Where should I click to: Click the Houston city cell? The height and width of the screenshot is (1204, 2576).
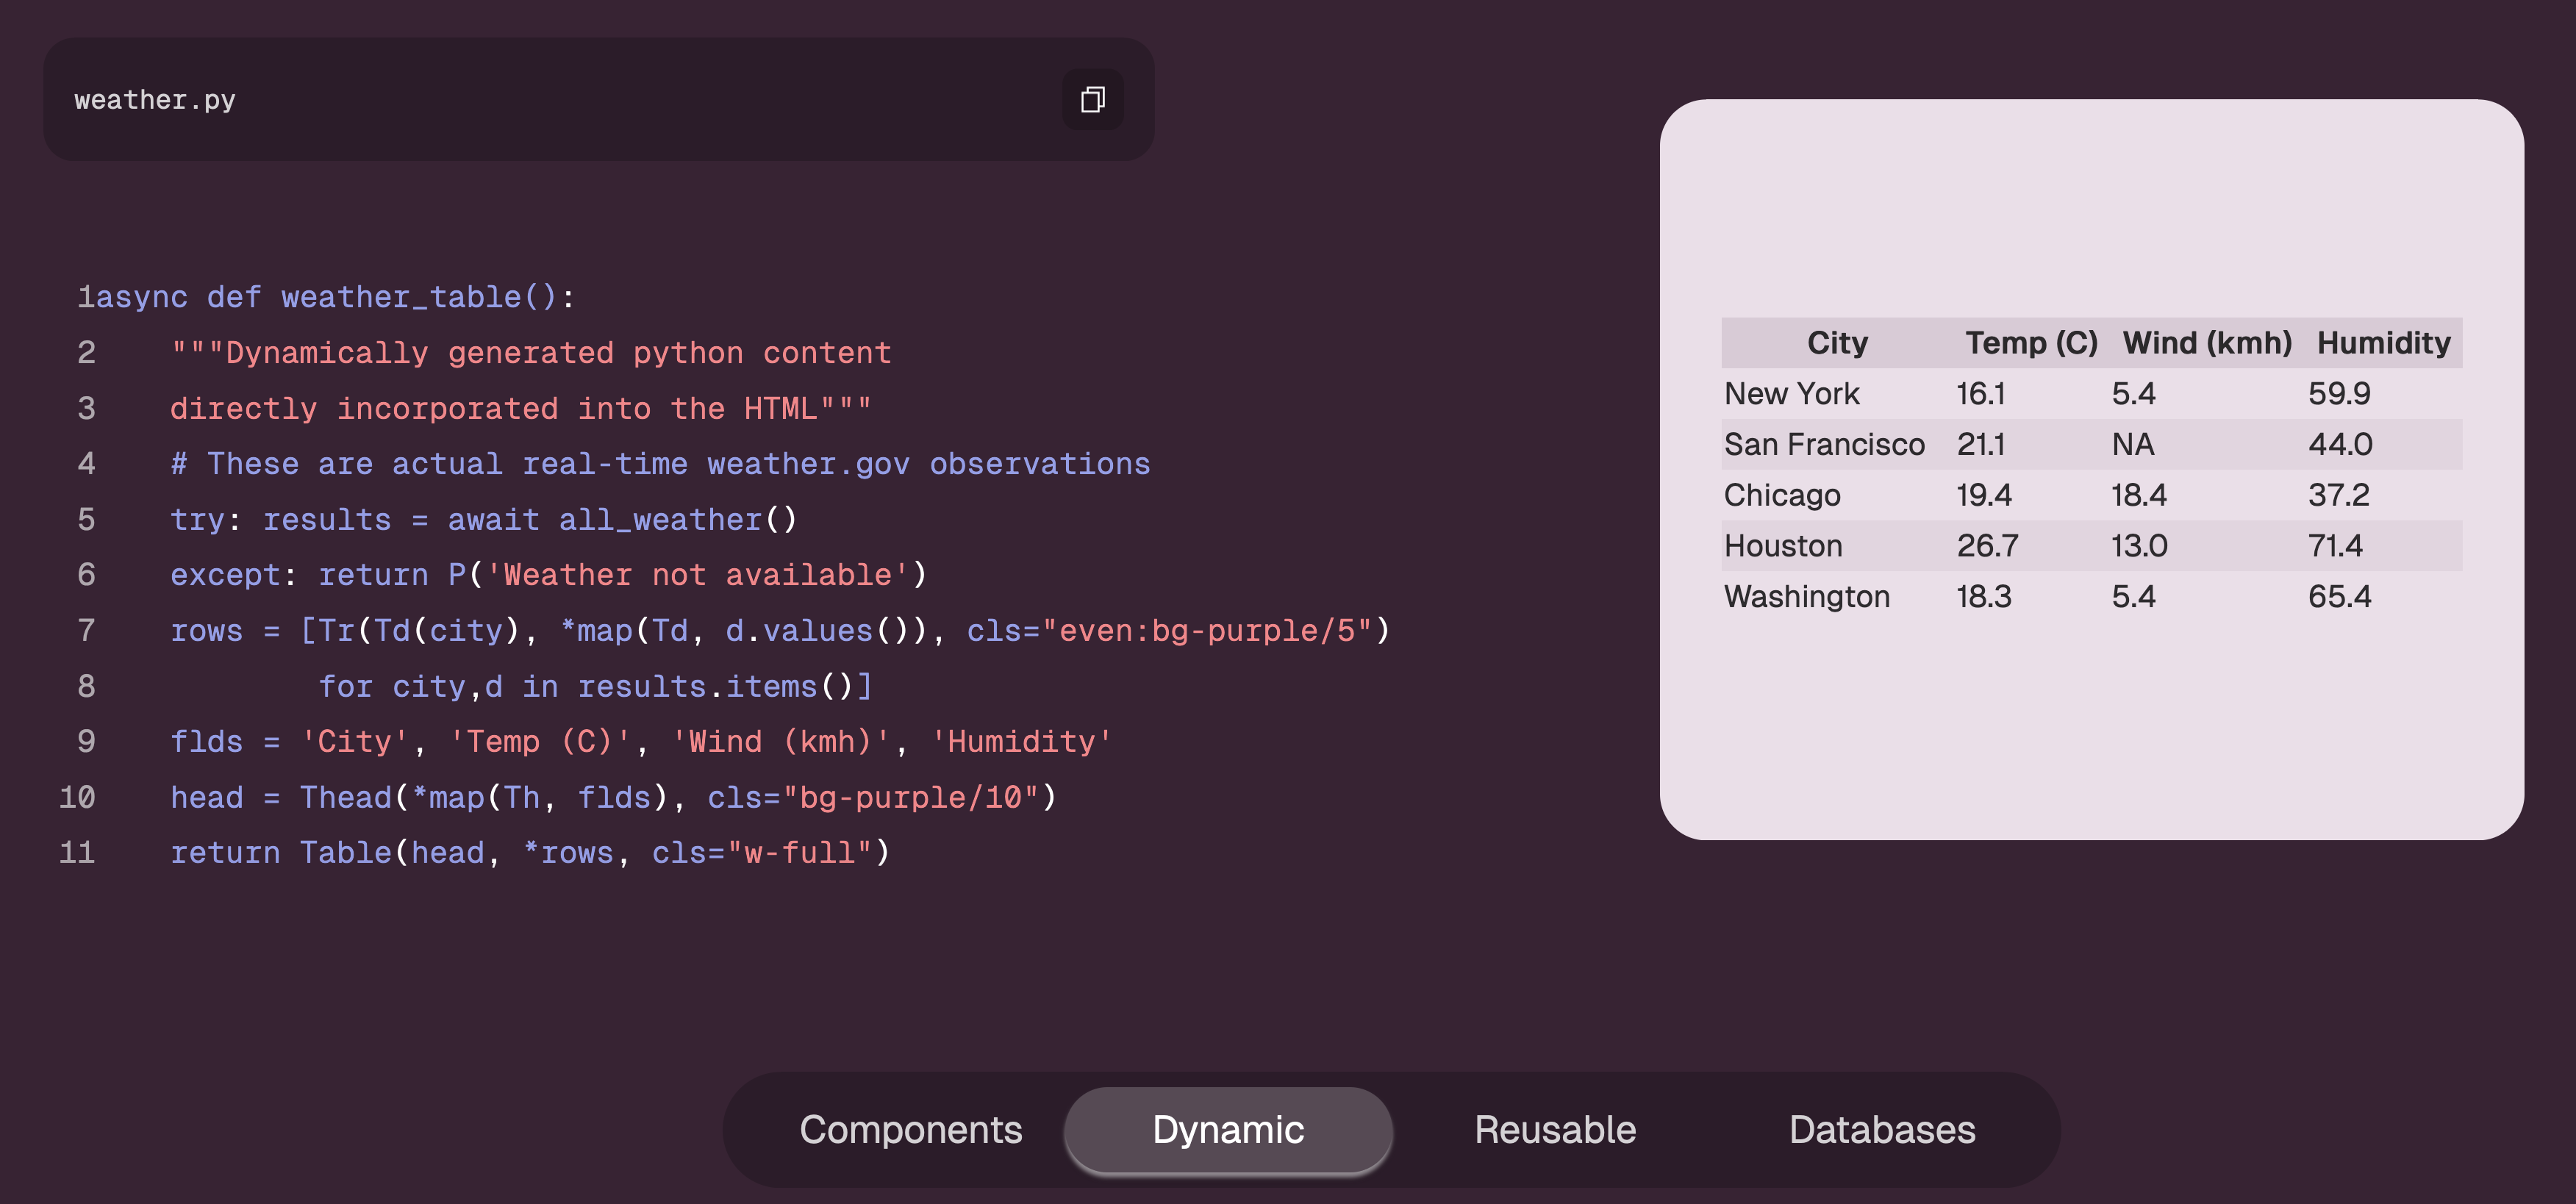click(1782, 546)
